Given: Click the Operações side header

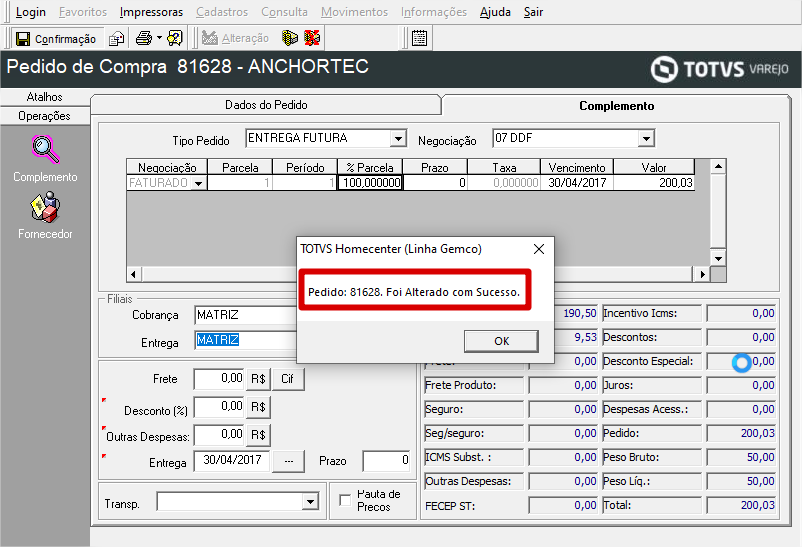Looking at the screenshot, I should (x=44, y=116).
